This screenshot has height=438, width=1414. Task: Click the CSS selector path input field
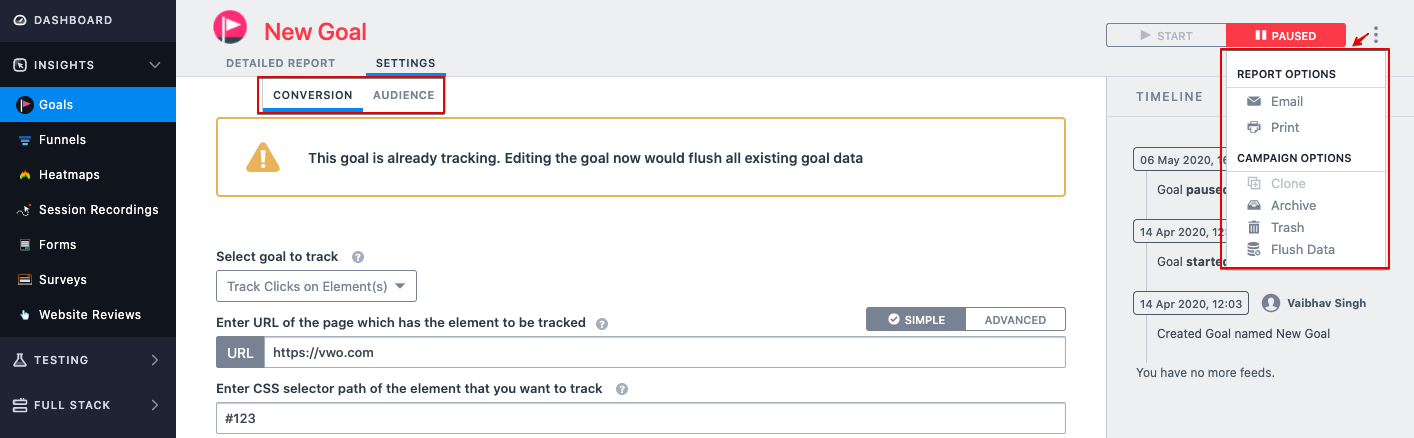click(641, 418)
